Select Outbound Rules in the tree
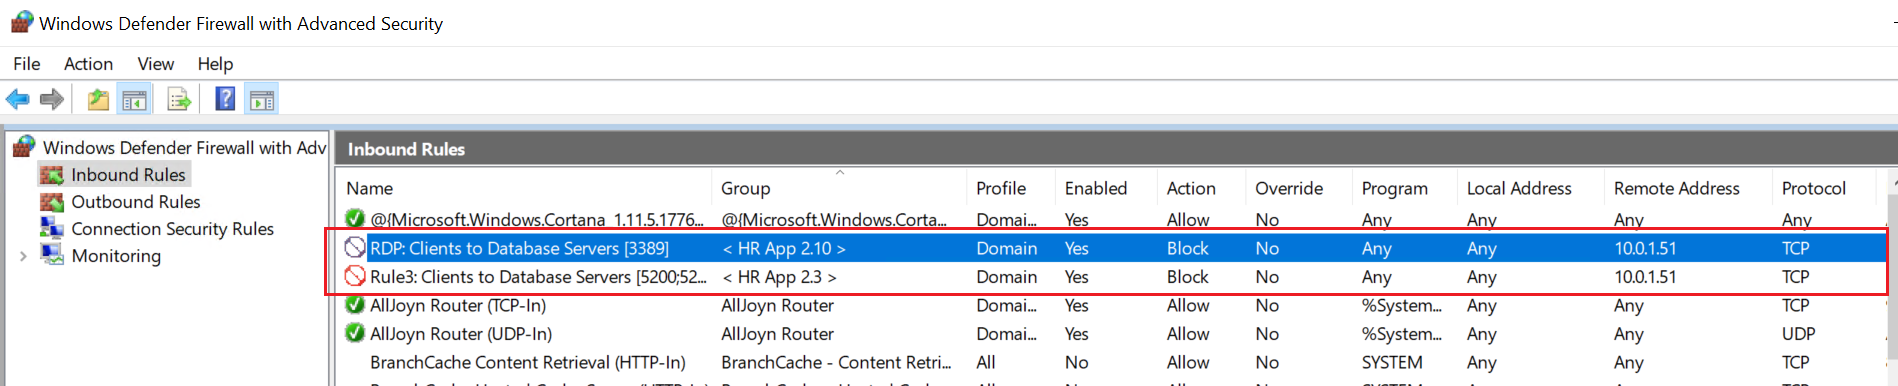Viewport: 1898px width, 386px height. (x=136, y=202)
